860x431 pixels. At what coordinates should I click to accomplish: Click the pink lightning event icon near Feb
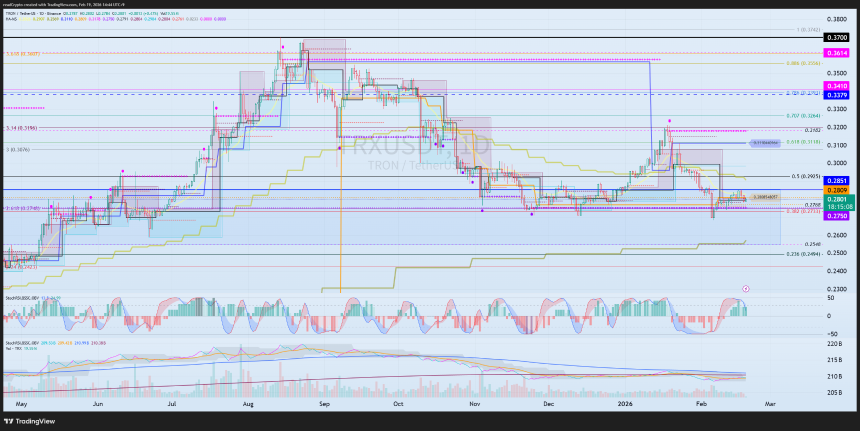pyautogui.click(x=745, y=288)
